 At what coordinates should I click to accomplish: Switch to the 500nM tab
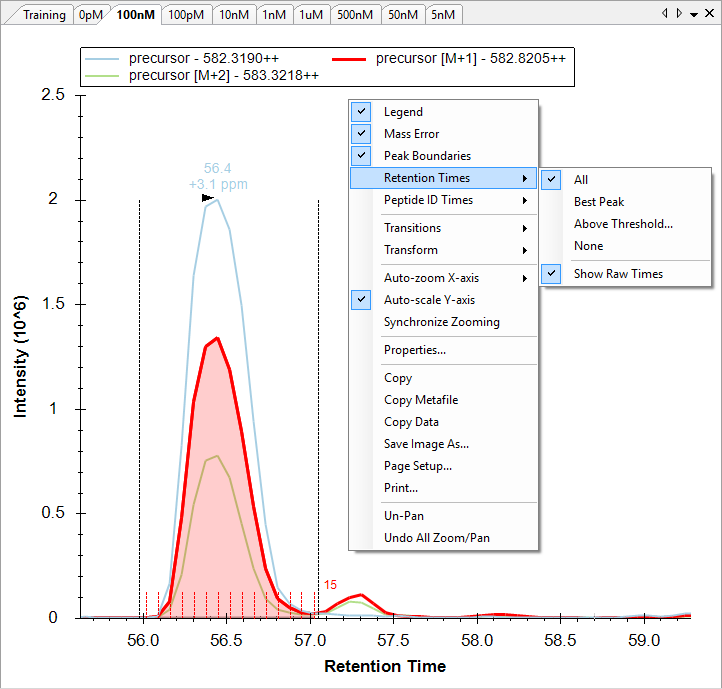pos(355,15)
